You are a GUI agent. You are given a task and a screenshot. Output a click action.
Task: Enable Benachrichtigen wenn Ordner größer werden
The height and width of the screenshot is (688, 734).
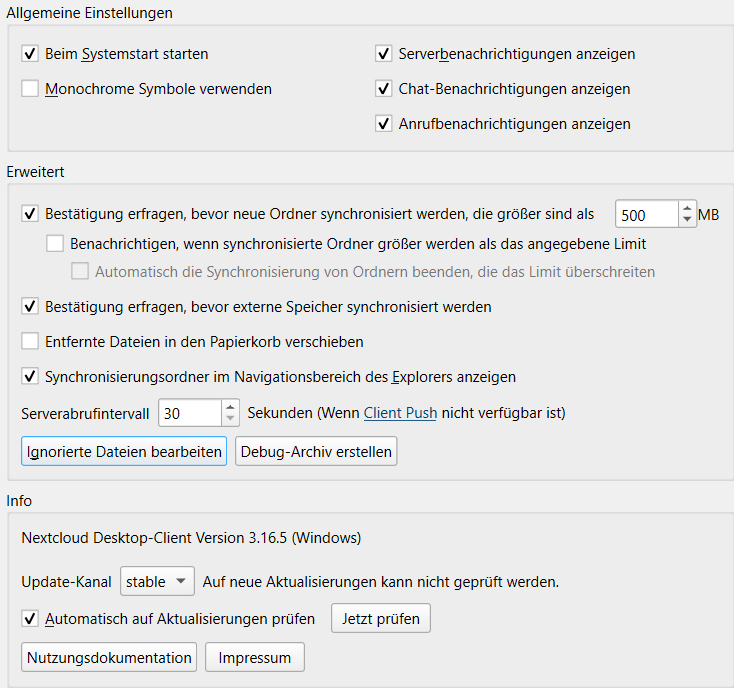coord(55,243)
